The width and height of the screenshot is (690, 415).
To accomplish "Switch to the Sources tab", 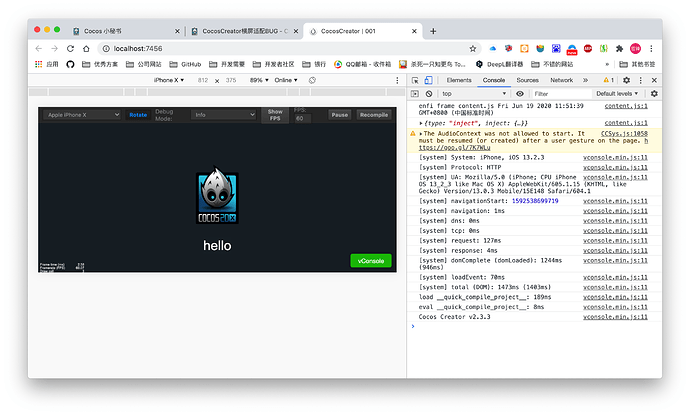I will (527, 80).
